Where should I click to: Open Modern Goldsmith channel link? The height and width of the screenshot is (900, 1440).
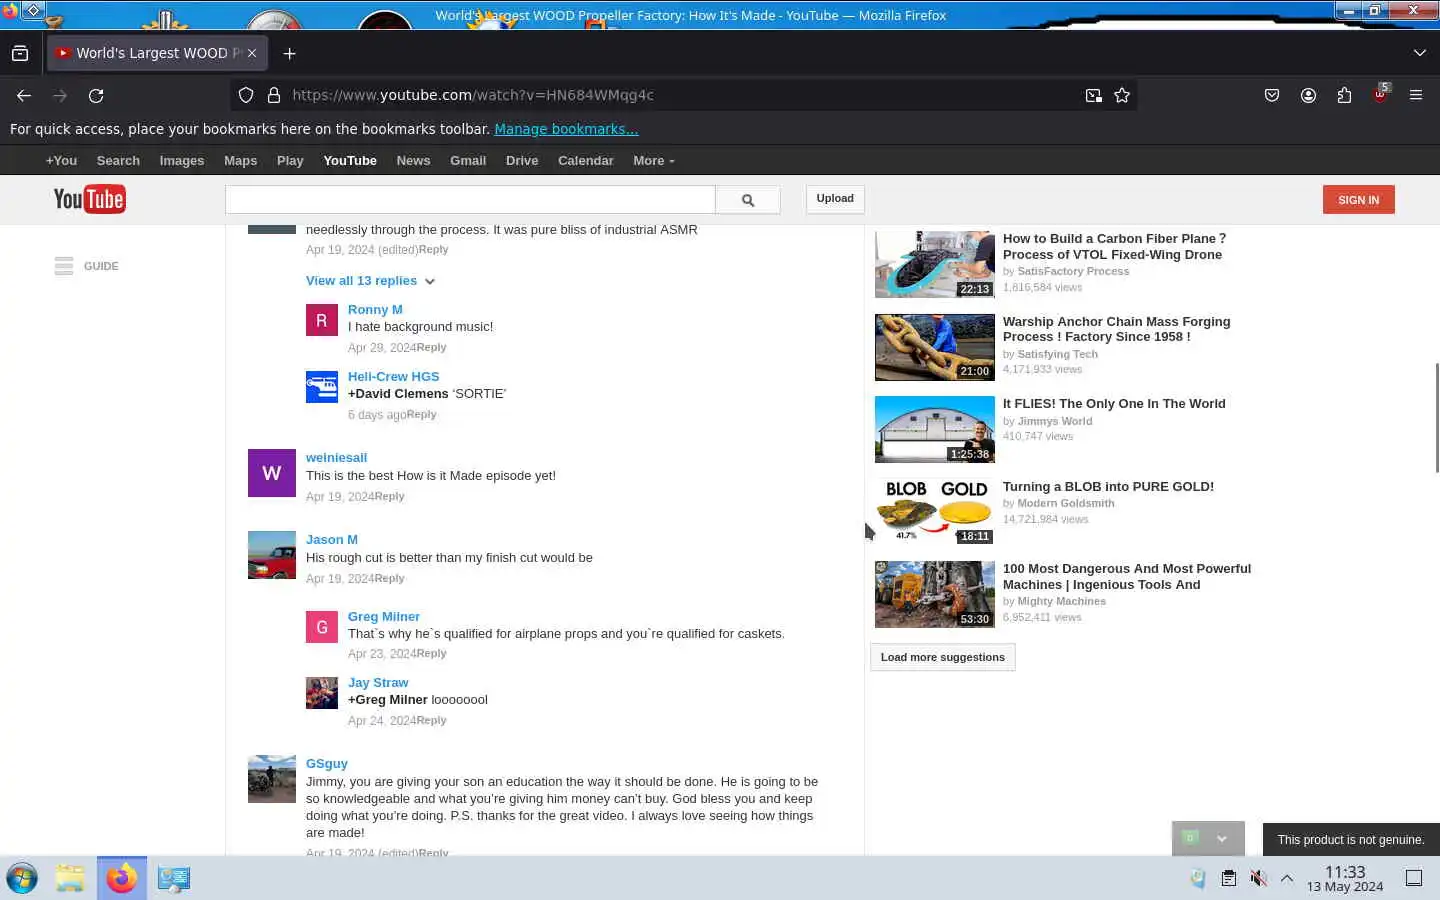(1066, 504)
